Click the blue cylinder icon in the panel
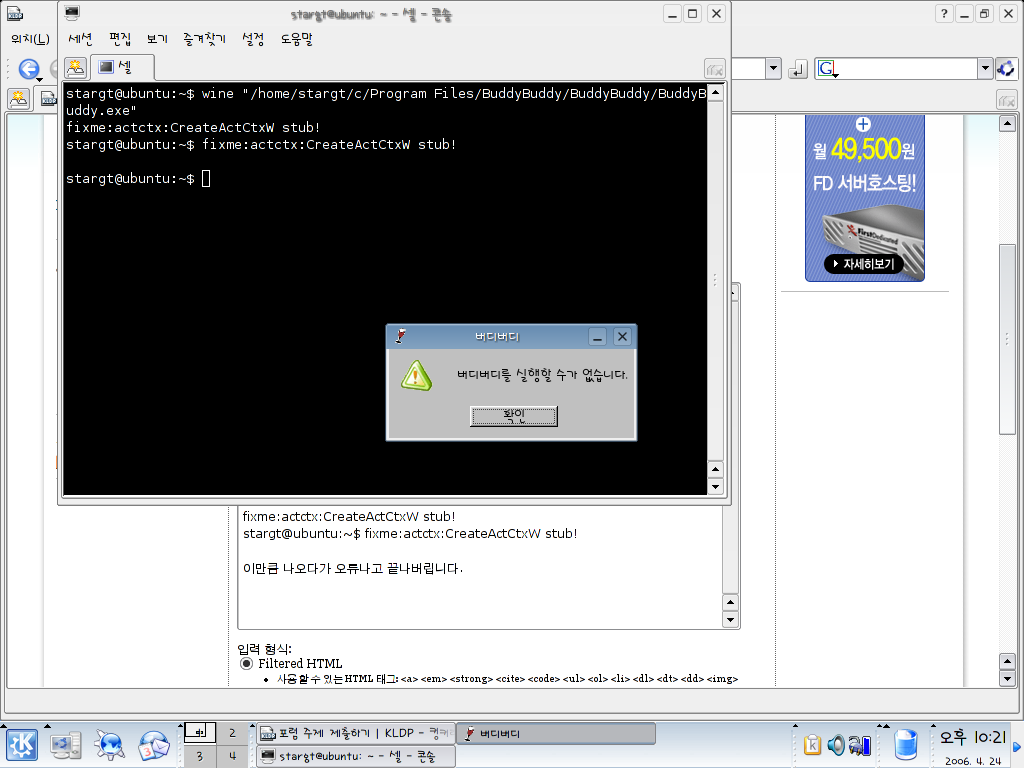Screen dimensions: 1024x768 point(906,744)
